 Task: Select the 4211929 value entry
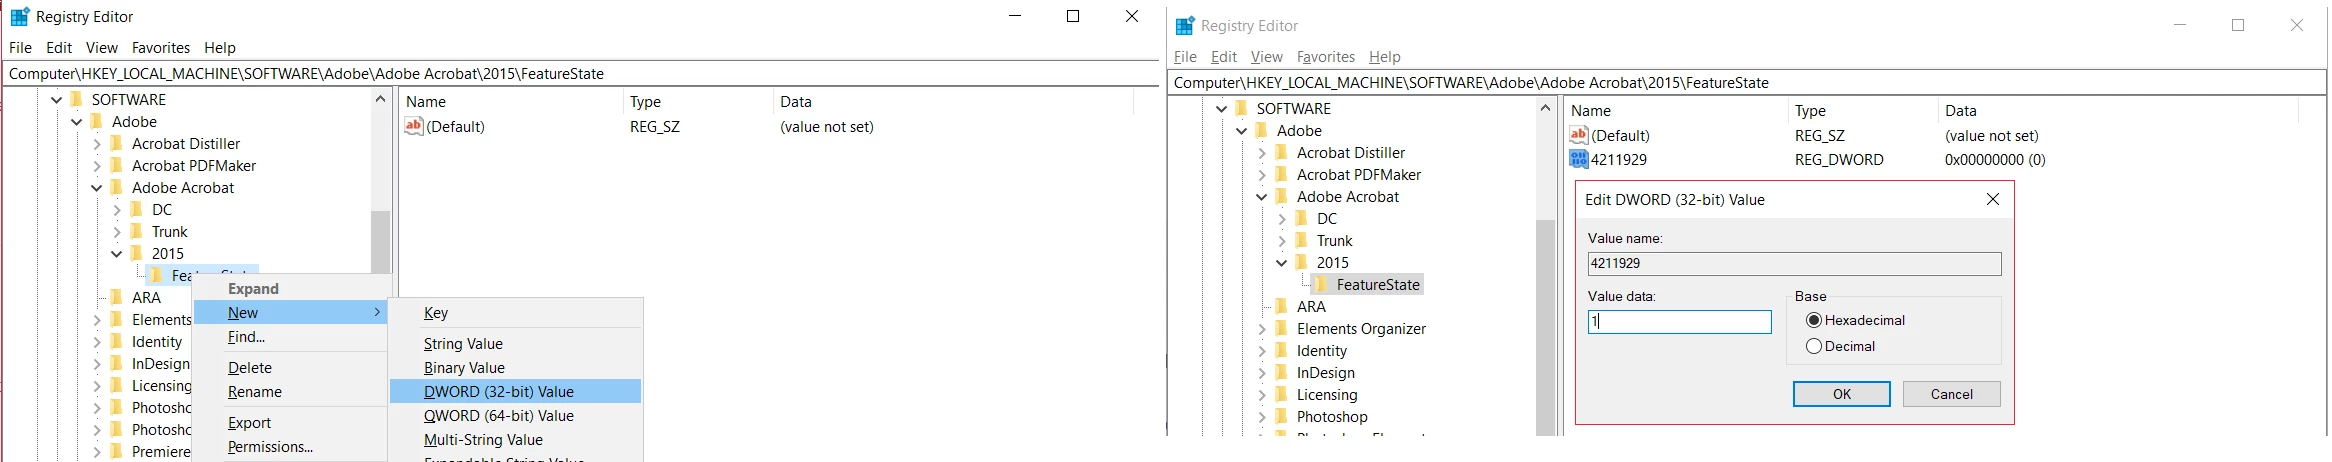click(x=1619, y=159)
